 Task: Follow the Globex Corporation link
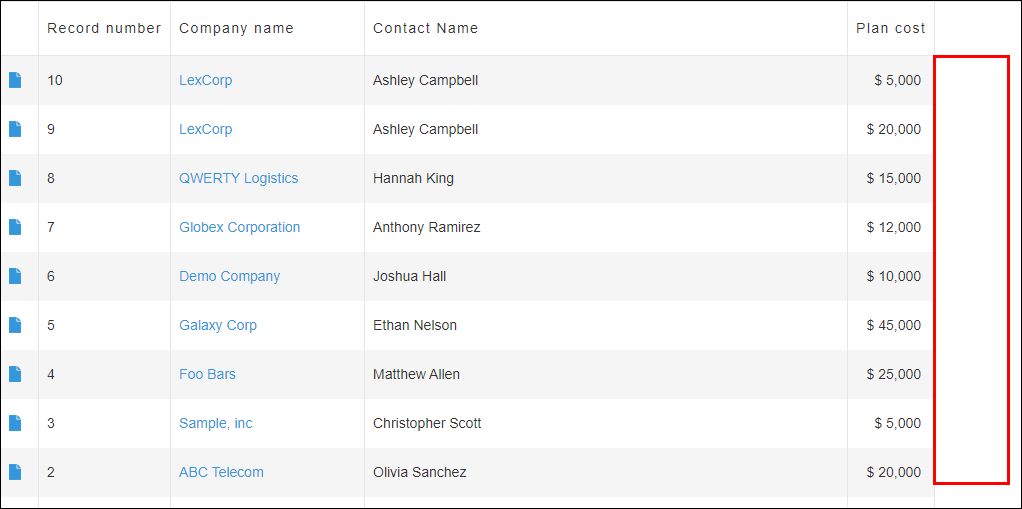click(239, 227)
